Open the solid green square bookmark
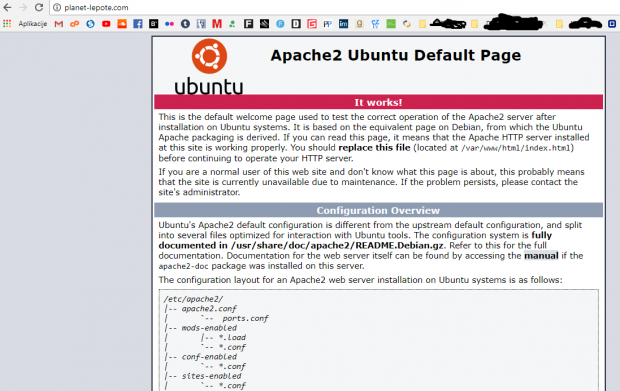Viewport: 620px width, 391px height. pos(391,24)
